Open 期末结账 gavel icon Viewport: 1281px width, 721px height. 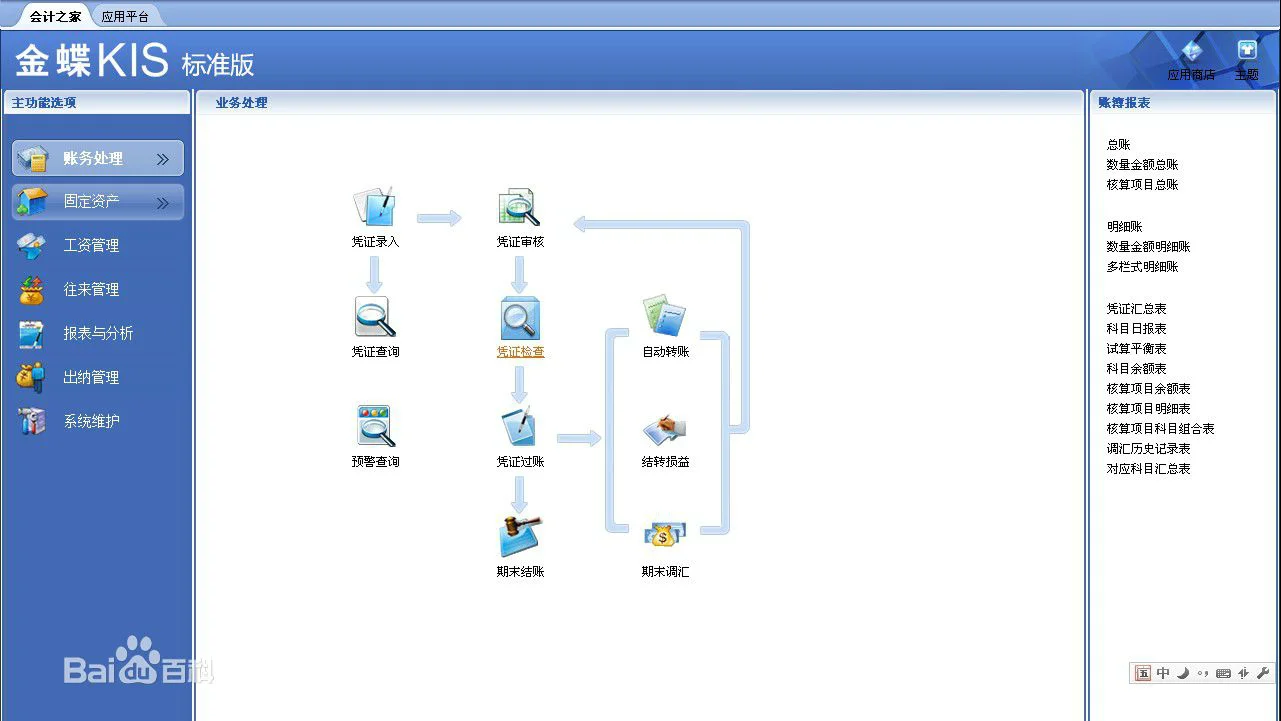point(520,537)
